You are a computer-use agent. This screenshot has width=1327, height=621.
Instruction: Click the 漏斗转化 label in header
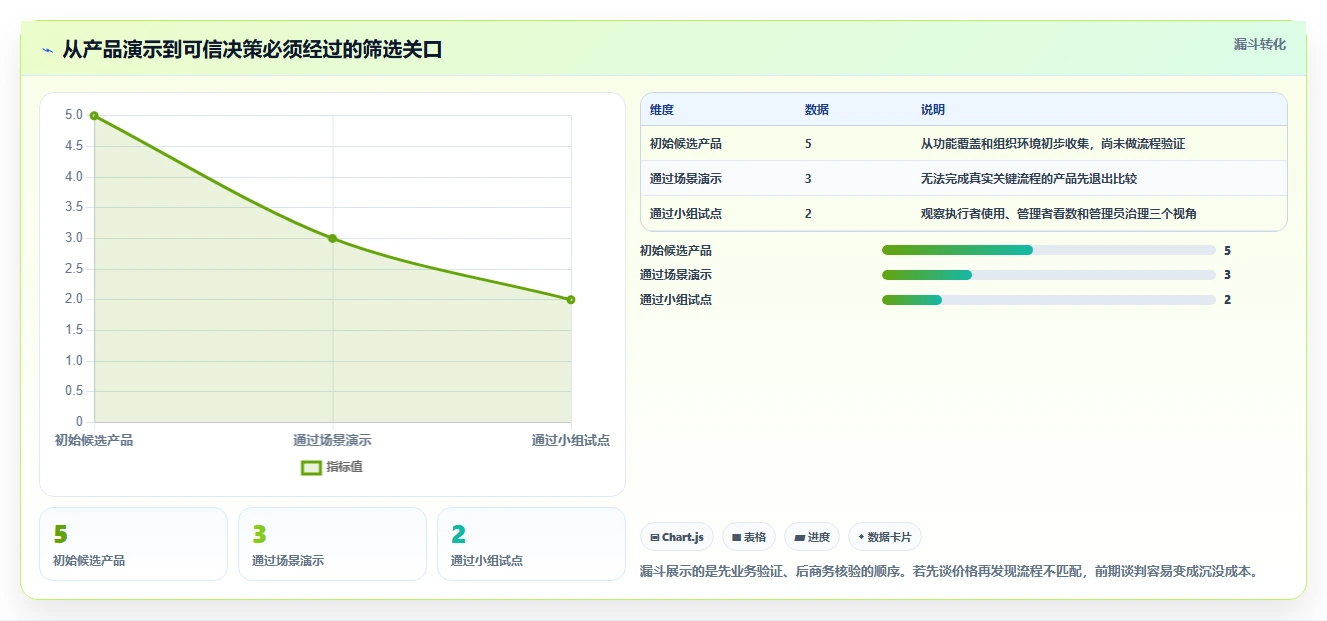pos(1259,44)
